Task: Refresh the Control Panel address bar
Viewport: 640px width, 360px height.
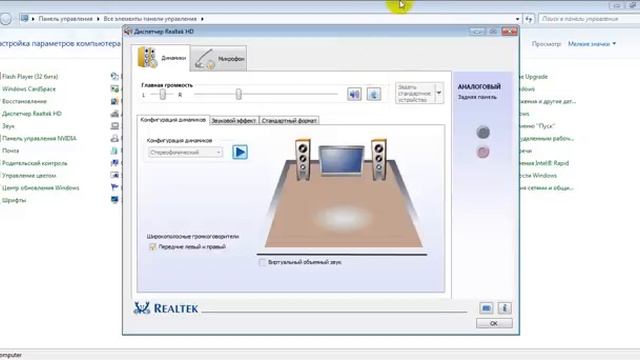Action: (x=529, y=19)
